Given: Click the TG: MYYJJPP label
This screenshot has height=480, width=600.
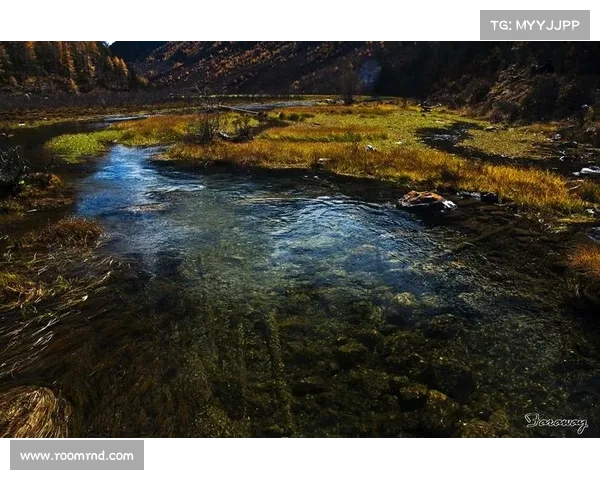Looking at the screenshot, I should point(535,25).
